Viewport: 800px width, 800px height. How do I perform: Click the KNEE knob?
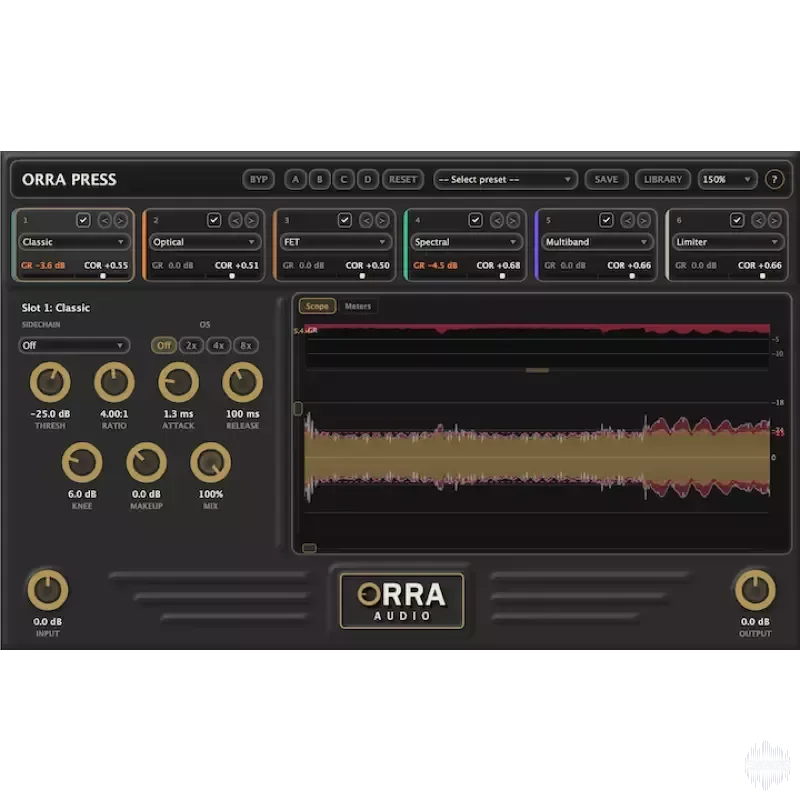tap(82, 463)
